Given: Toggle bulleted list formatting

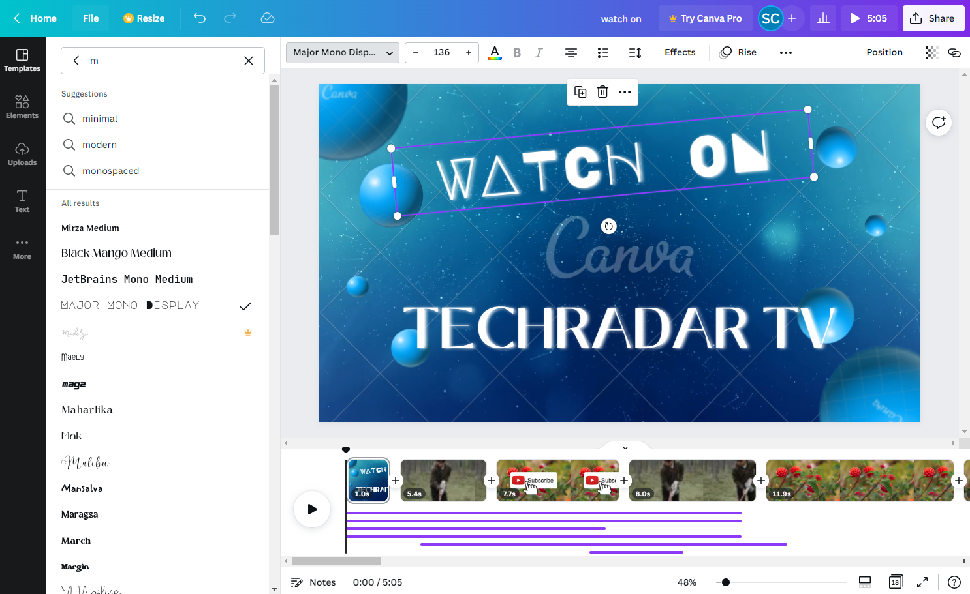Looking at the screenshot, I should 603,53.
